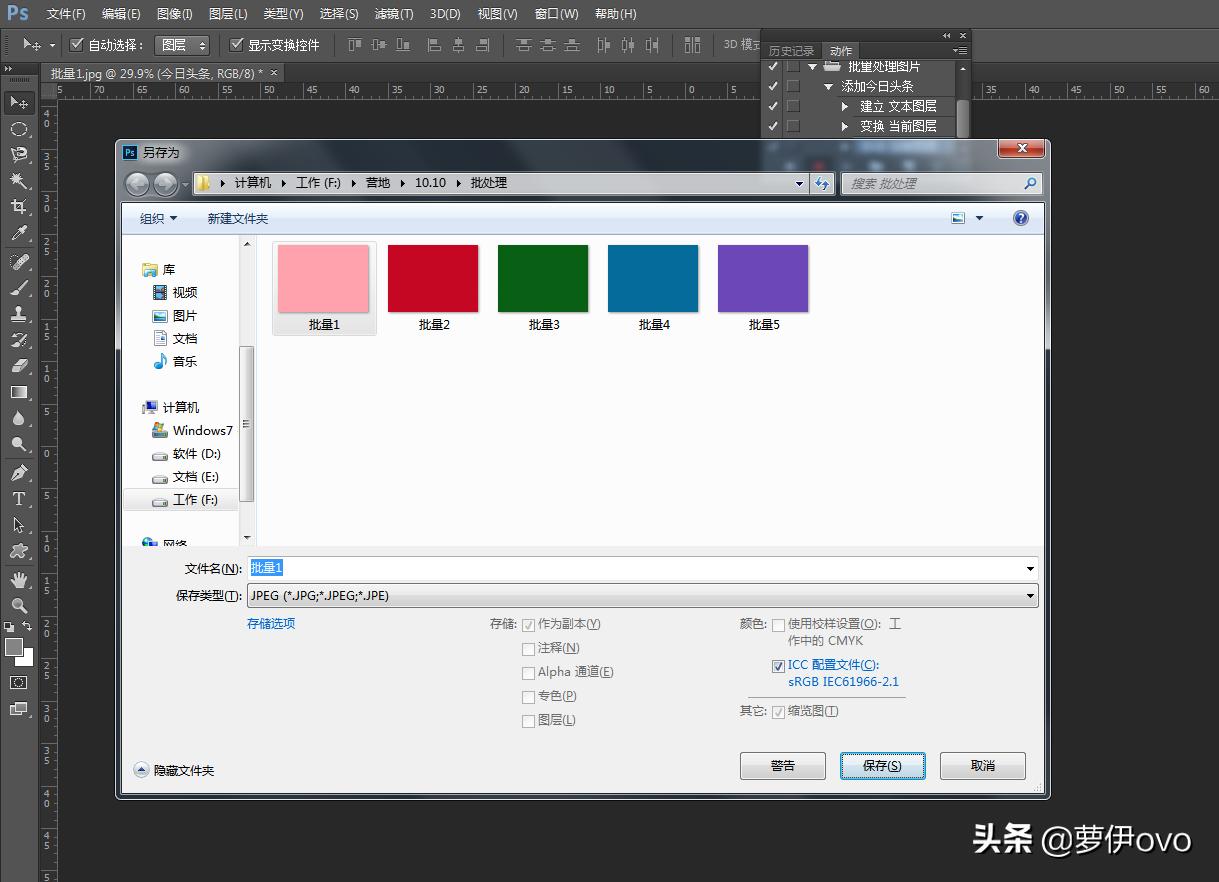Expand the 建立 文本图层 action step
Image resolution: width=1219 pixels, height=882 pixels.
845,106
